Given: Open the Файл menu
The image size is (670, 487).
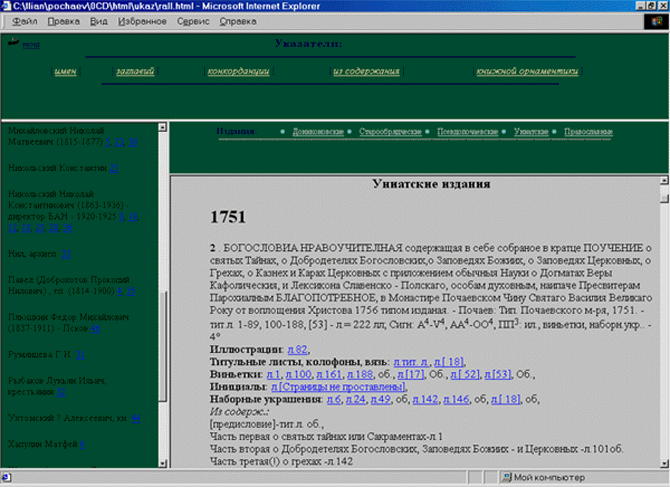Looking at the screenshot, I should click(25, 20).
